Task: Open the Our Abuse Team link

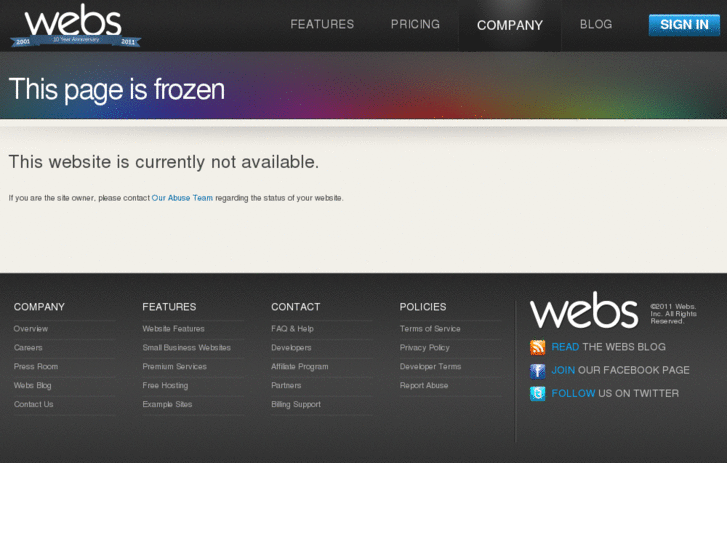Action: [182, 198]
